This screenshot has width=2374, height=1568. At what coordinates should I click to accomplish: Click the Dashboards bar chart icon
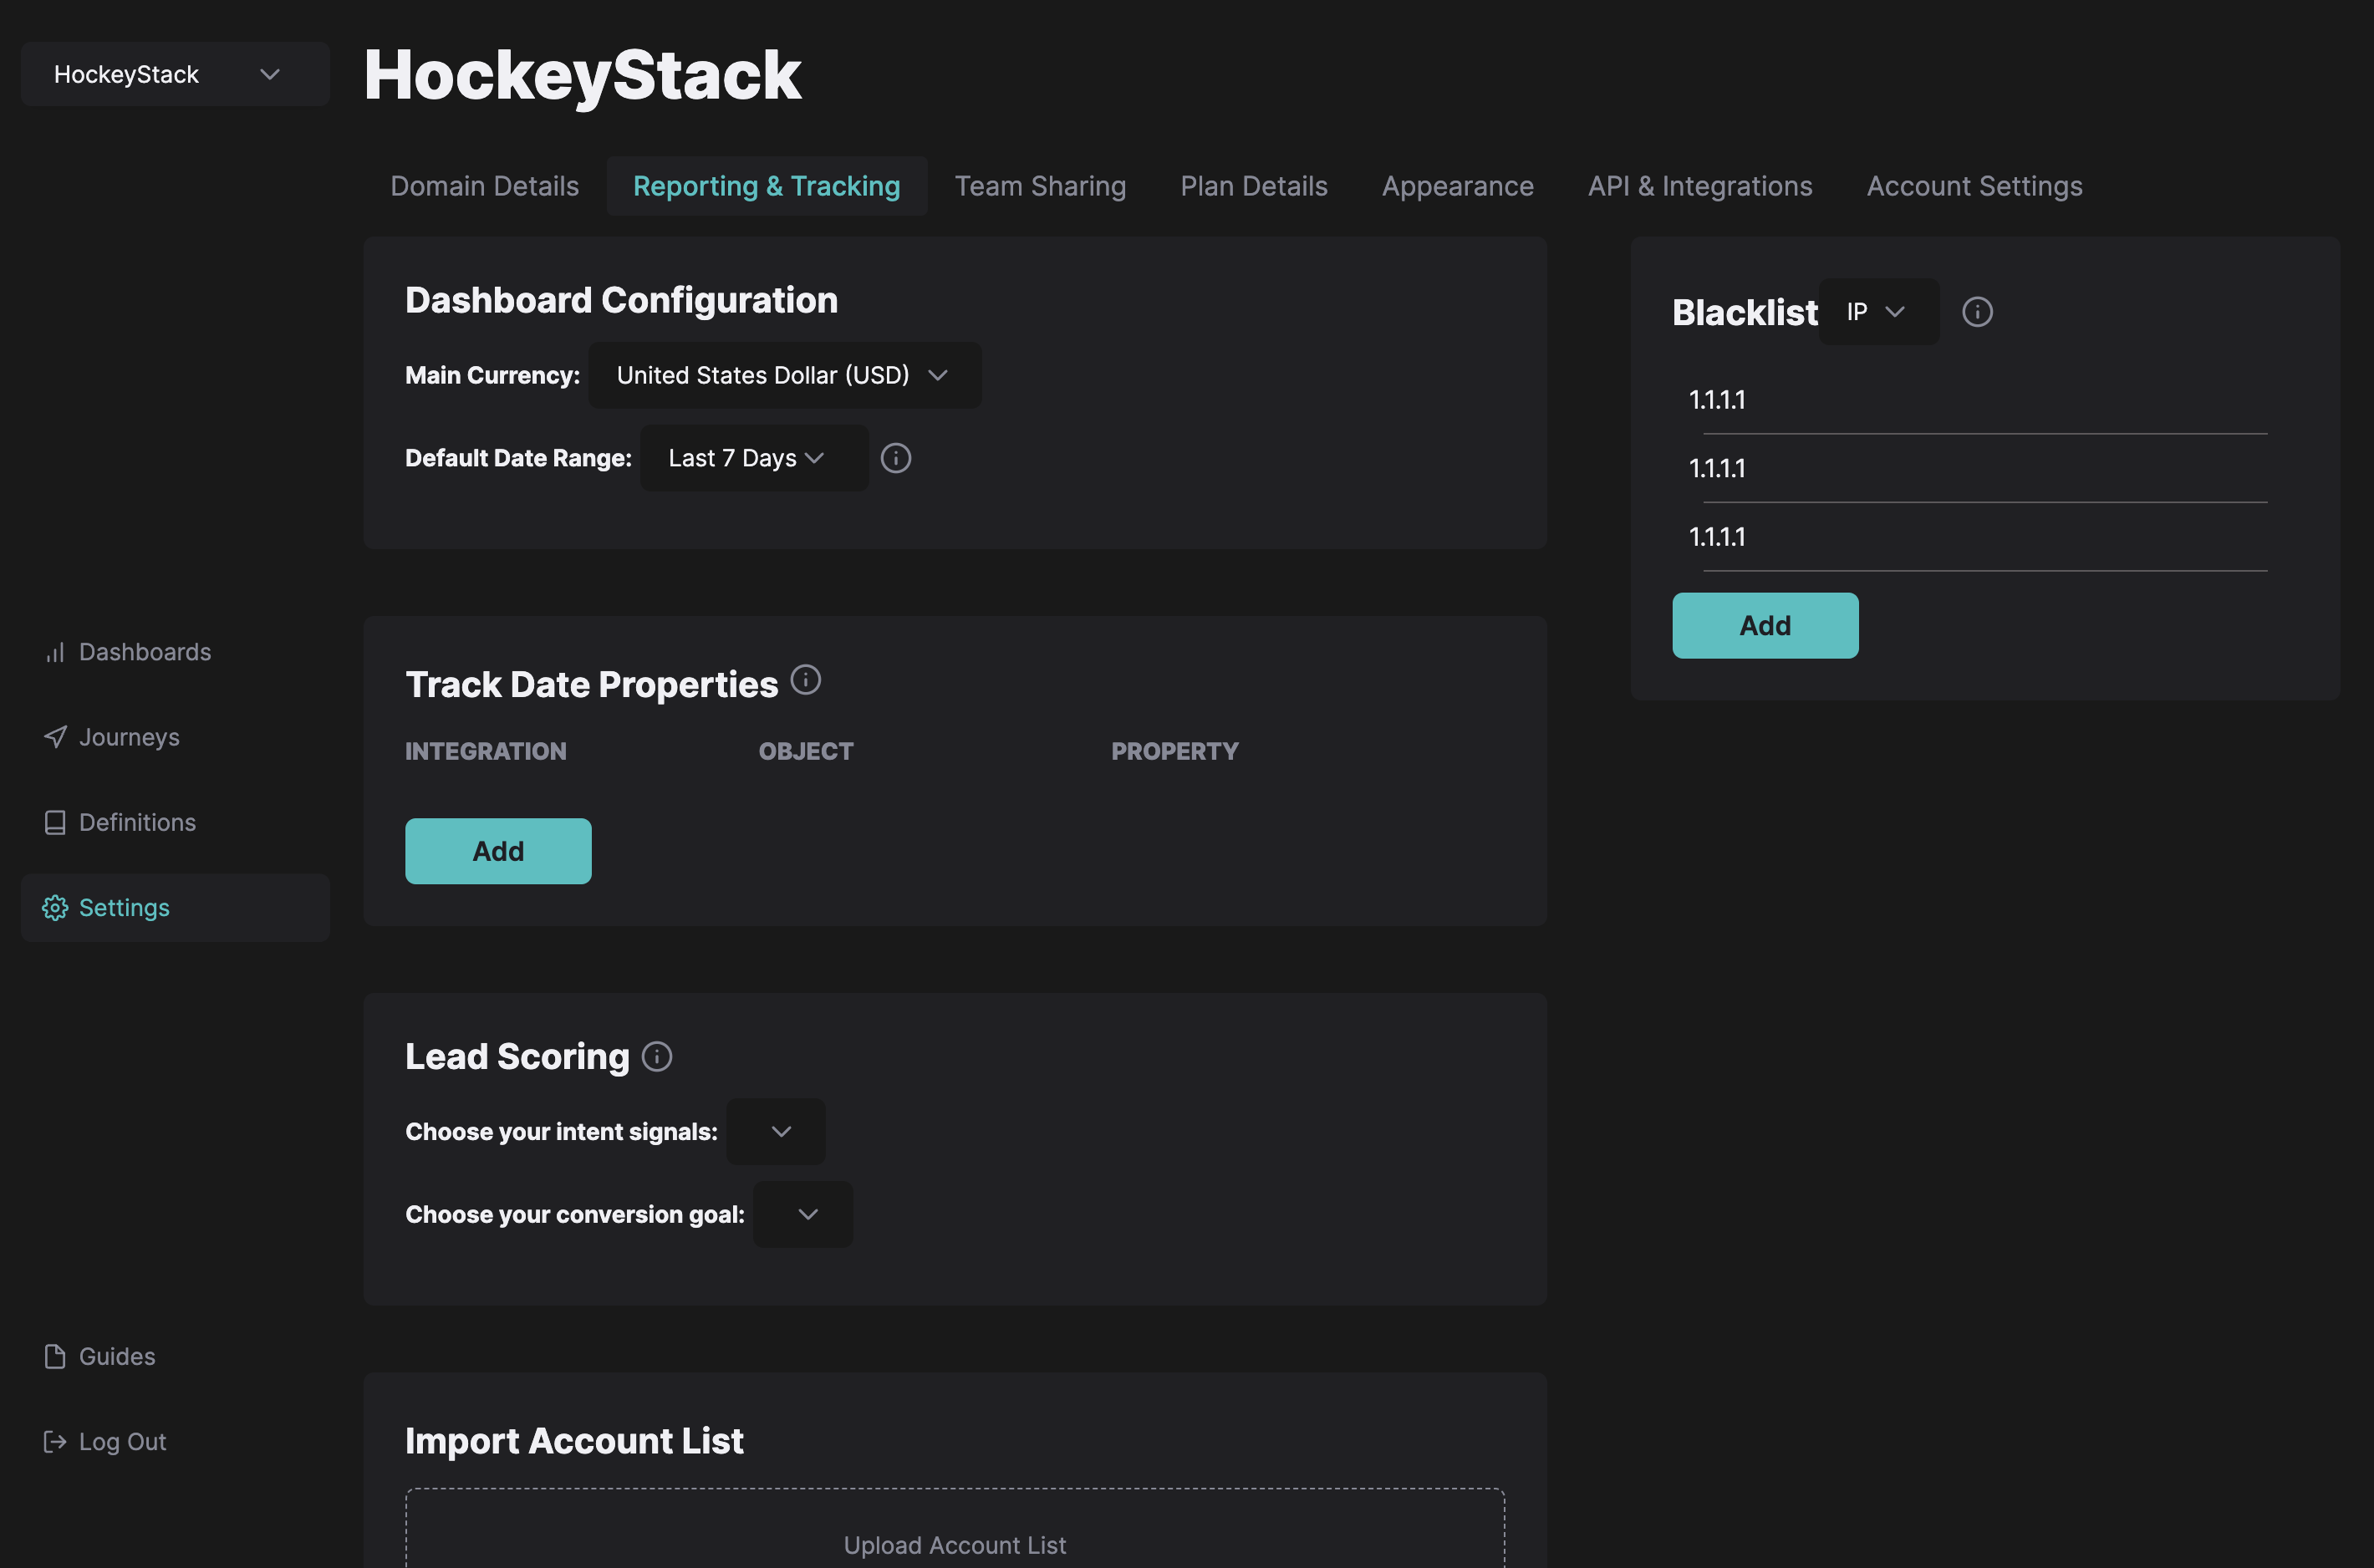55,652
